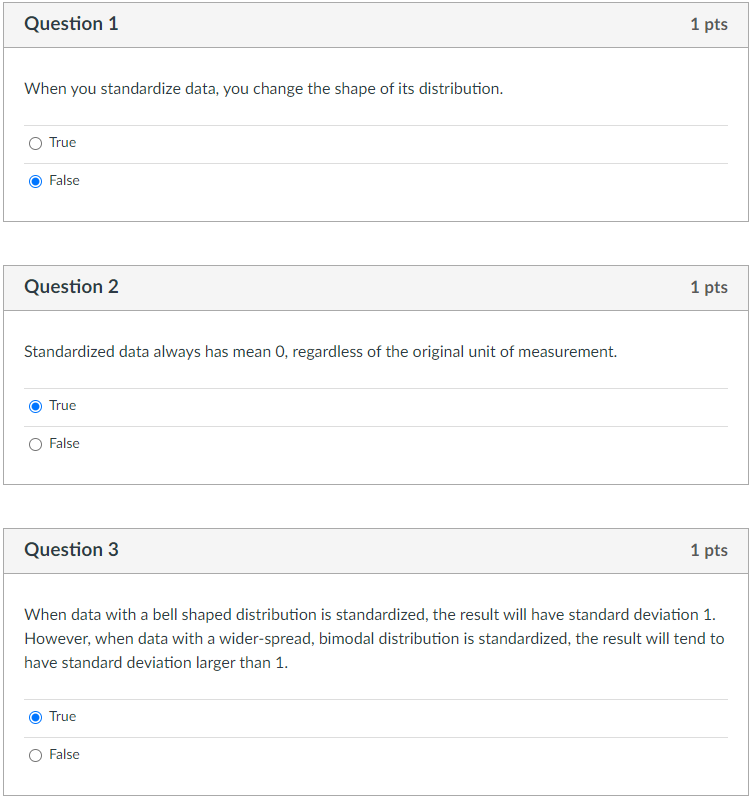Click the True label text in Question 1
Screen dimensions: 752x806
[61, 142]
